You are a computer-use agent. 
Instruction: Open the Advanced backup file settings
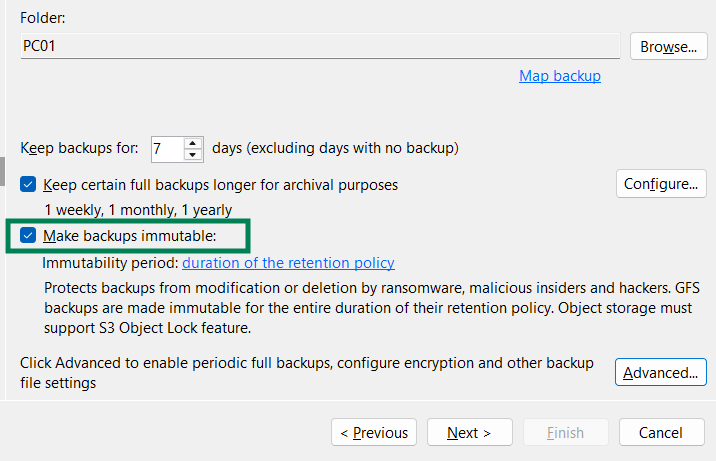(x=660, y=373)
